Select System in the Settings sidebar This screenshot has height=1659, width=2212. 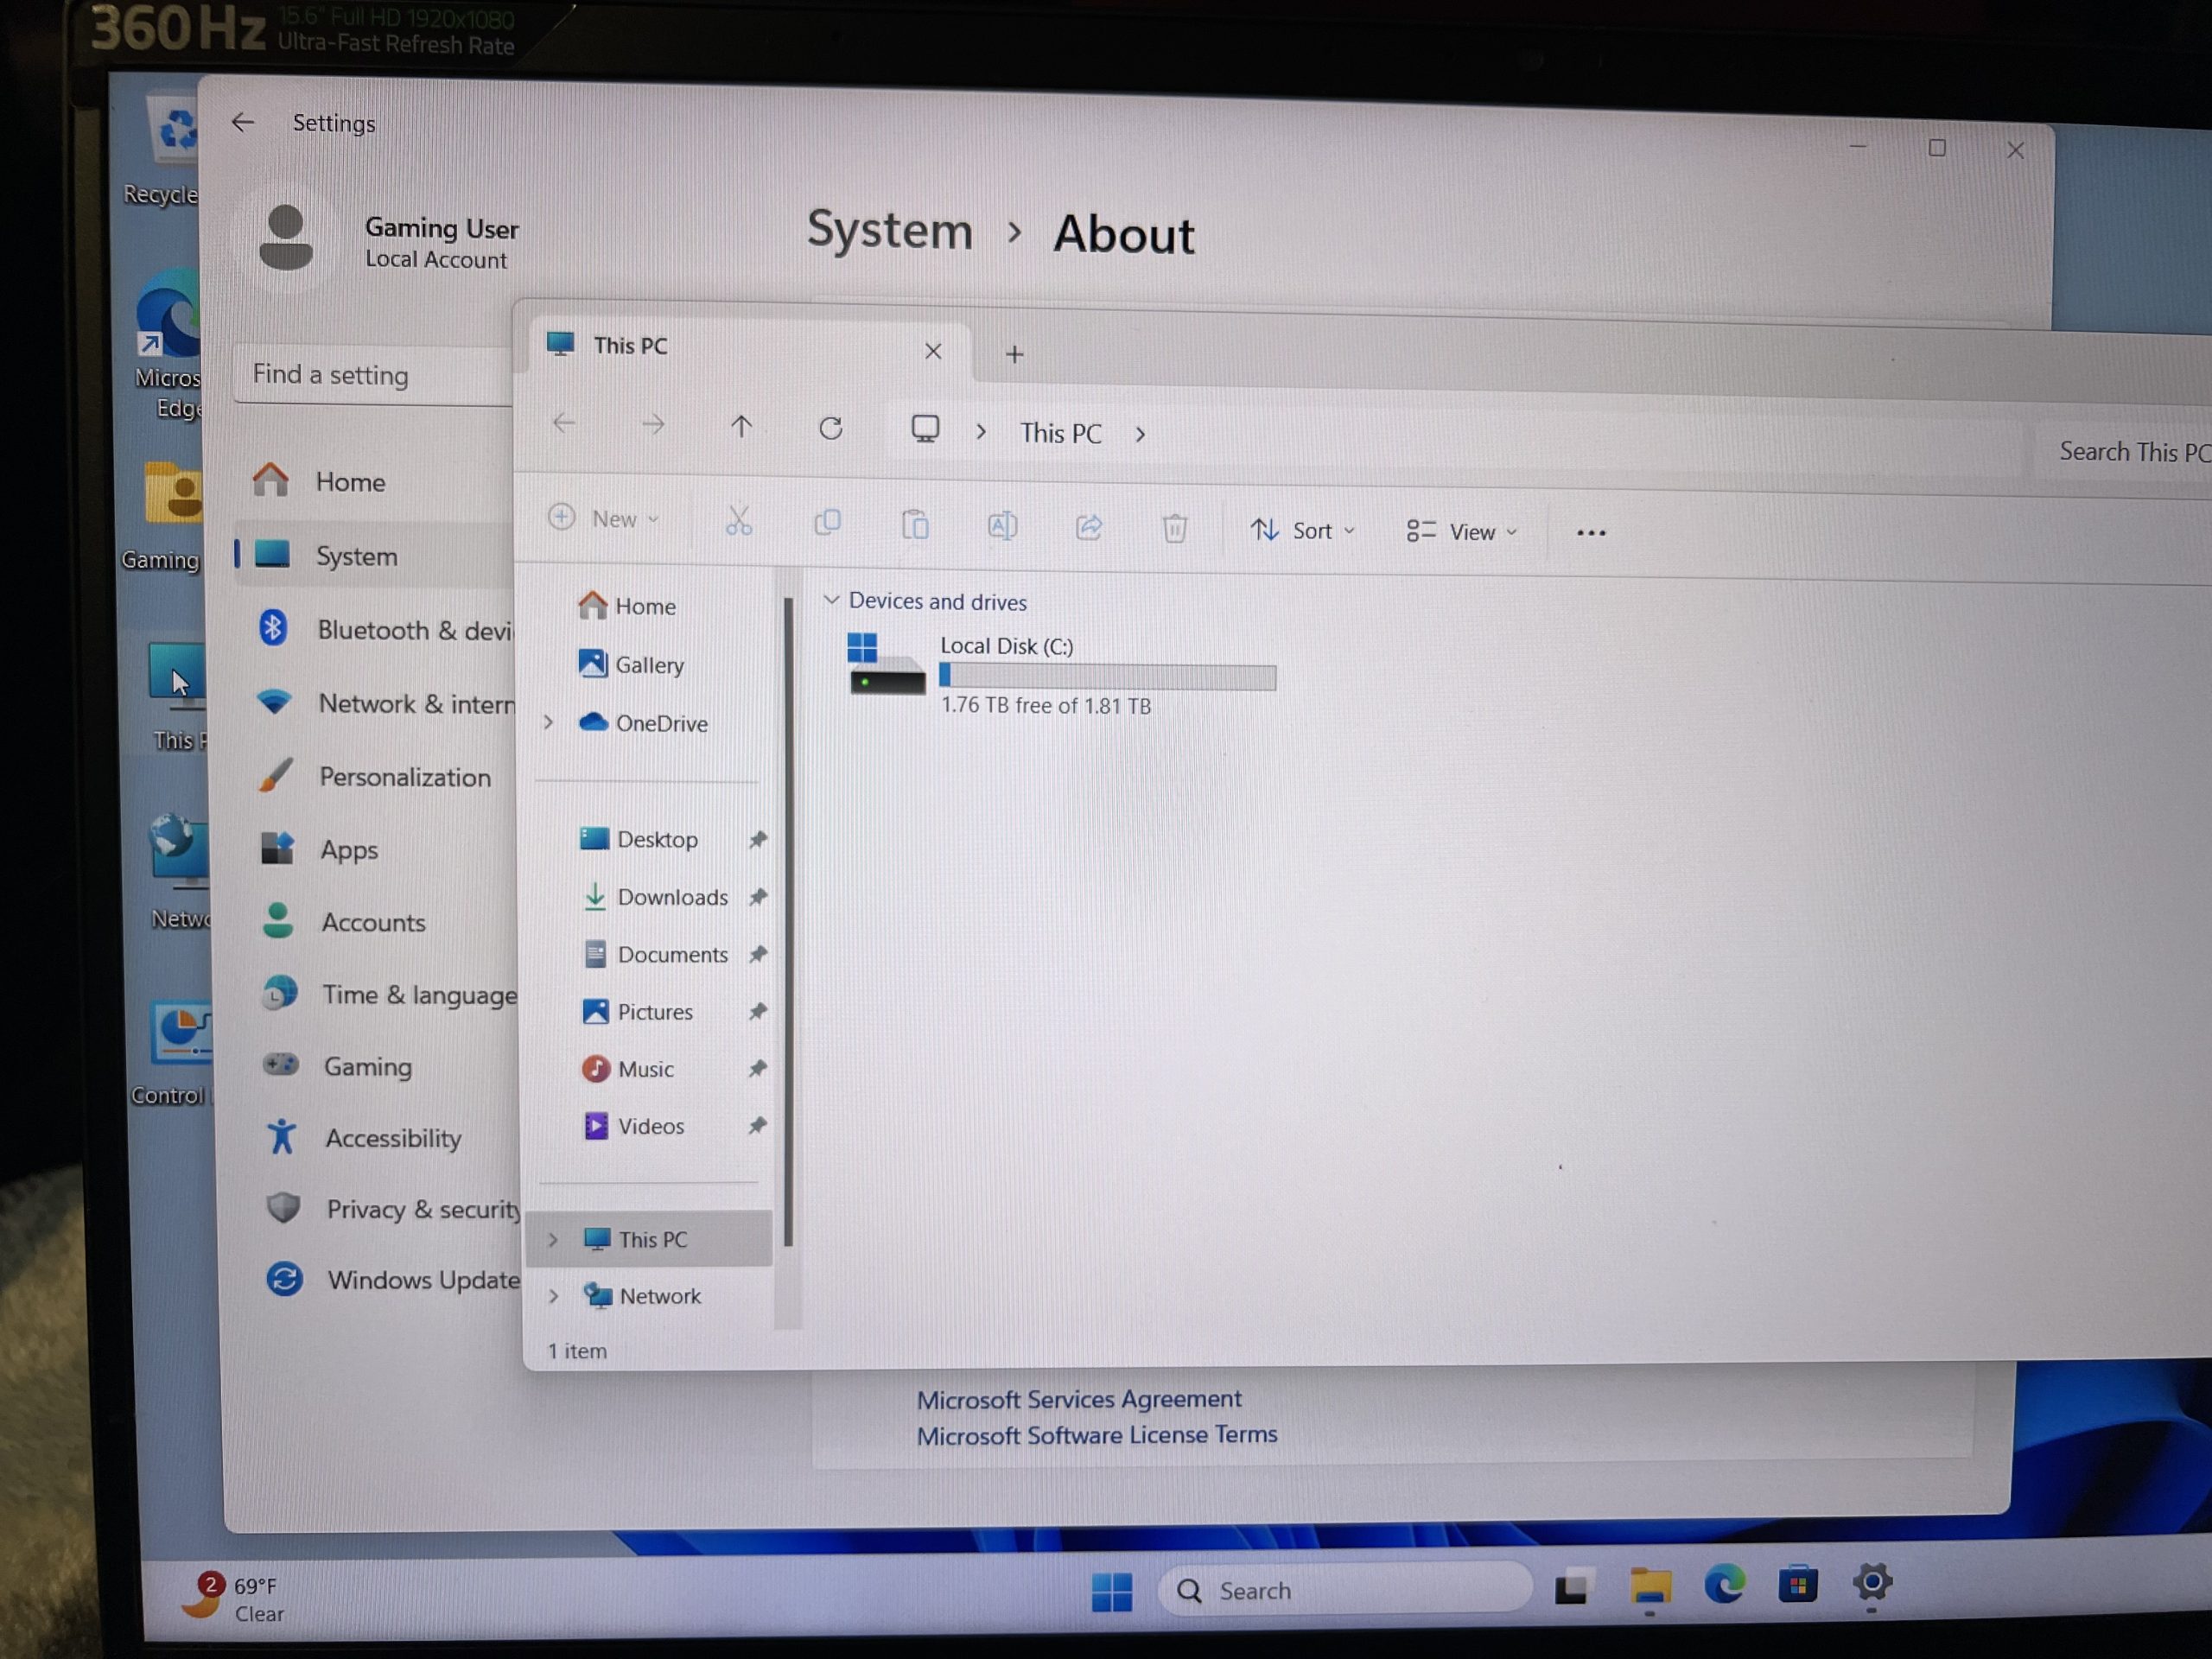(x=373, y=555)
